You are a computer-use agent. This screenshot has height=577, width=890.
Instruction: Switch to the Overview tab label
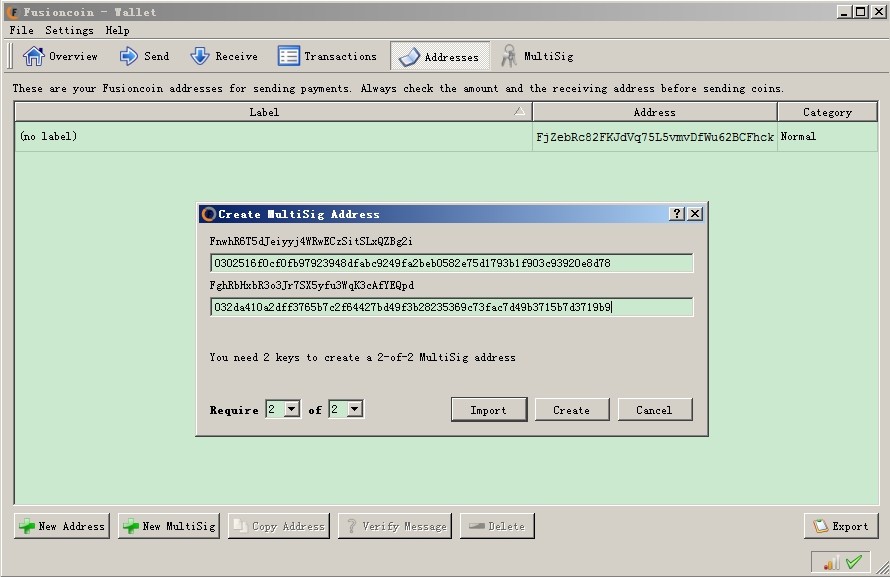pyautogui.click(x=73, y=56)
